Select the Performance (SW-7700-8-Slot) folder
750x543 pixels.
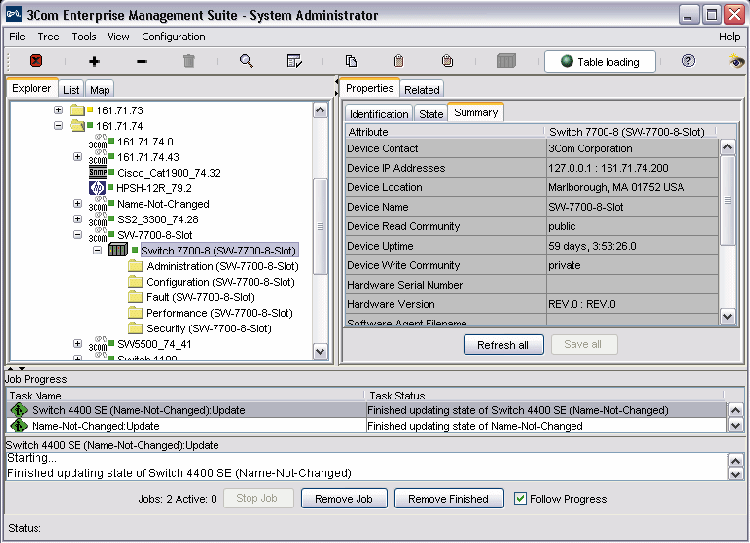click(211, 313)
